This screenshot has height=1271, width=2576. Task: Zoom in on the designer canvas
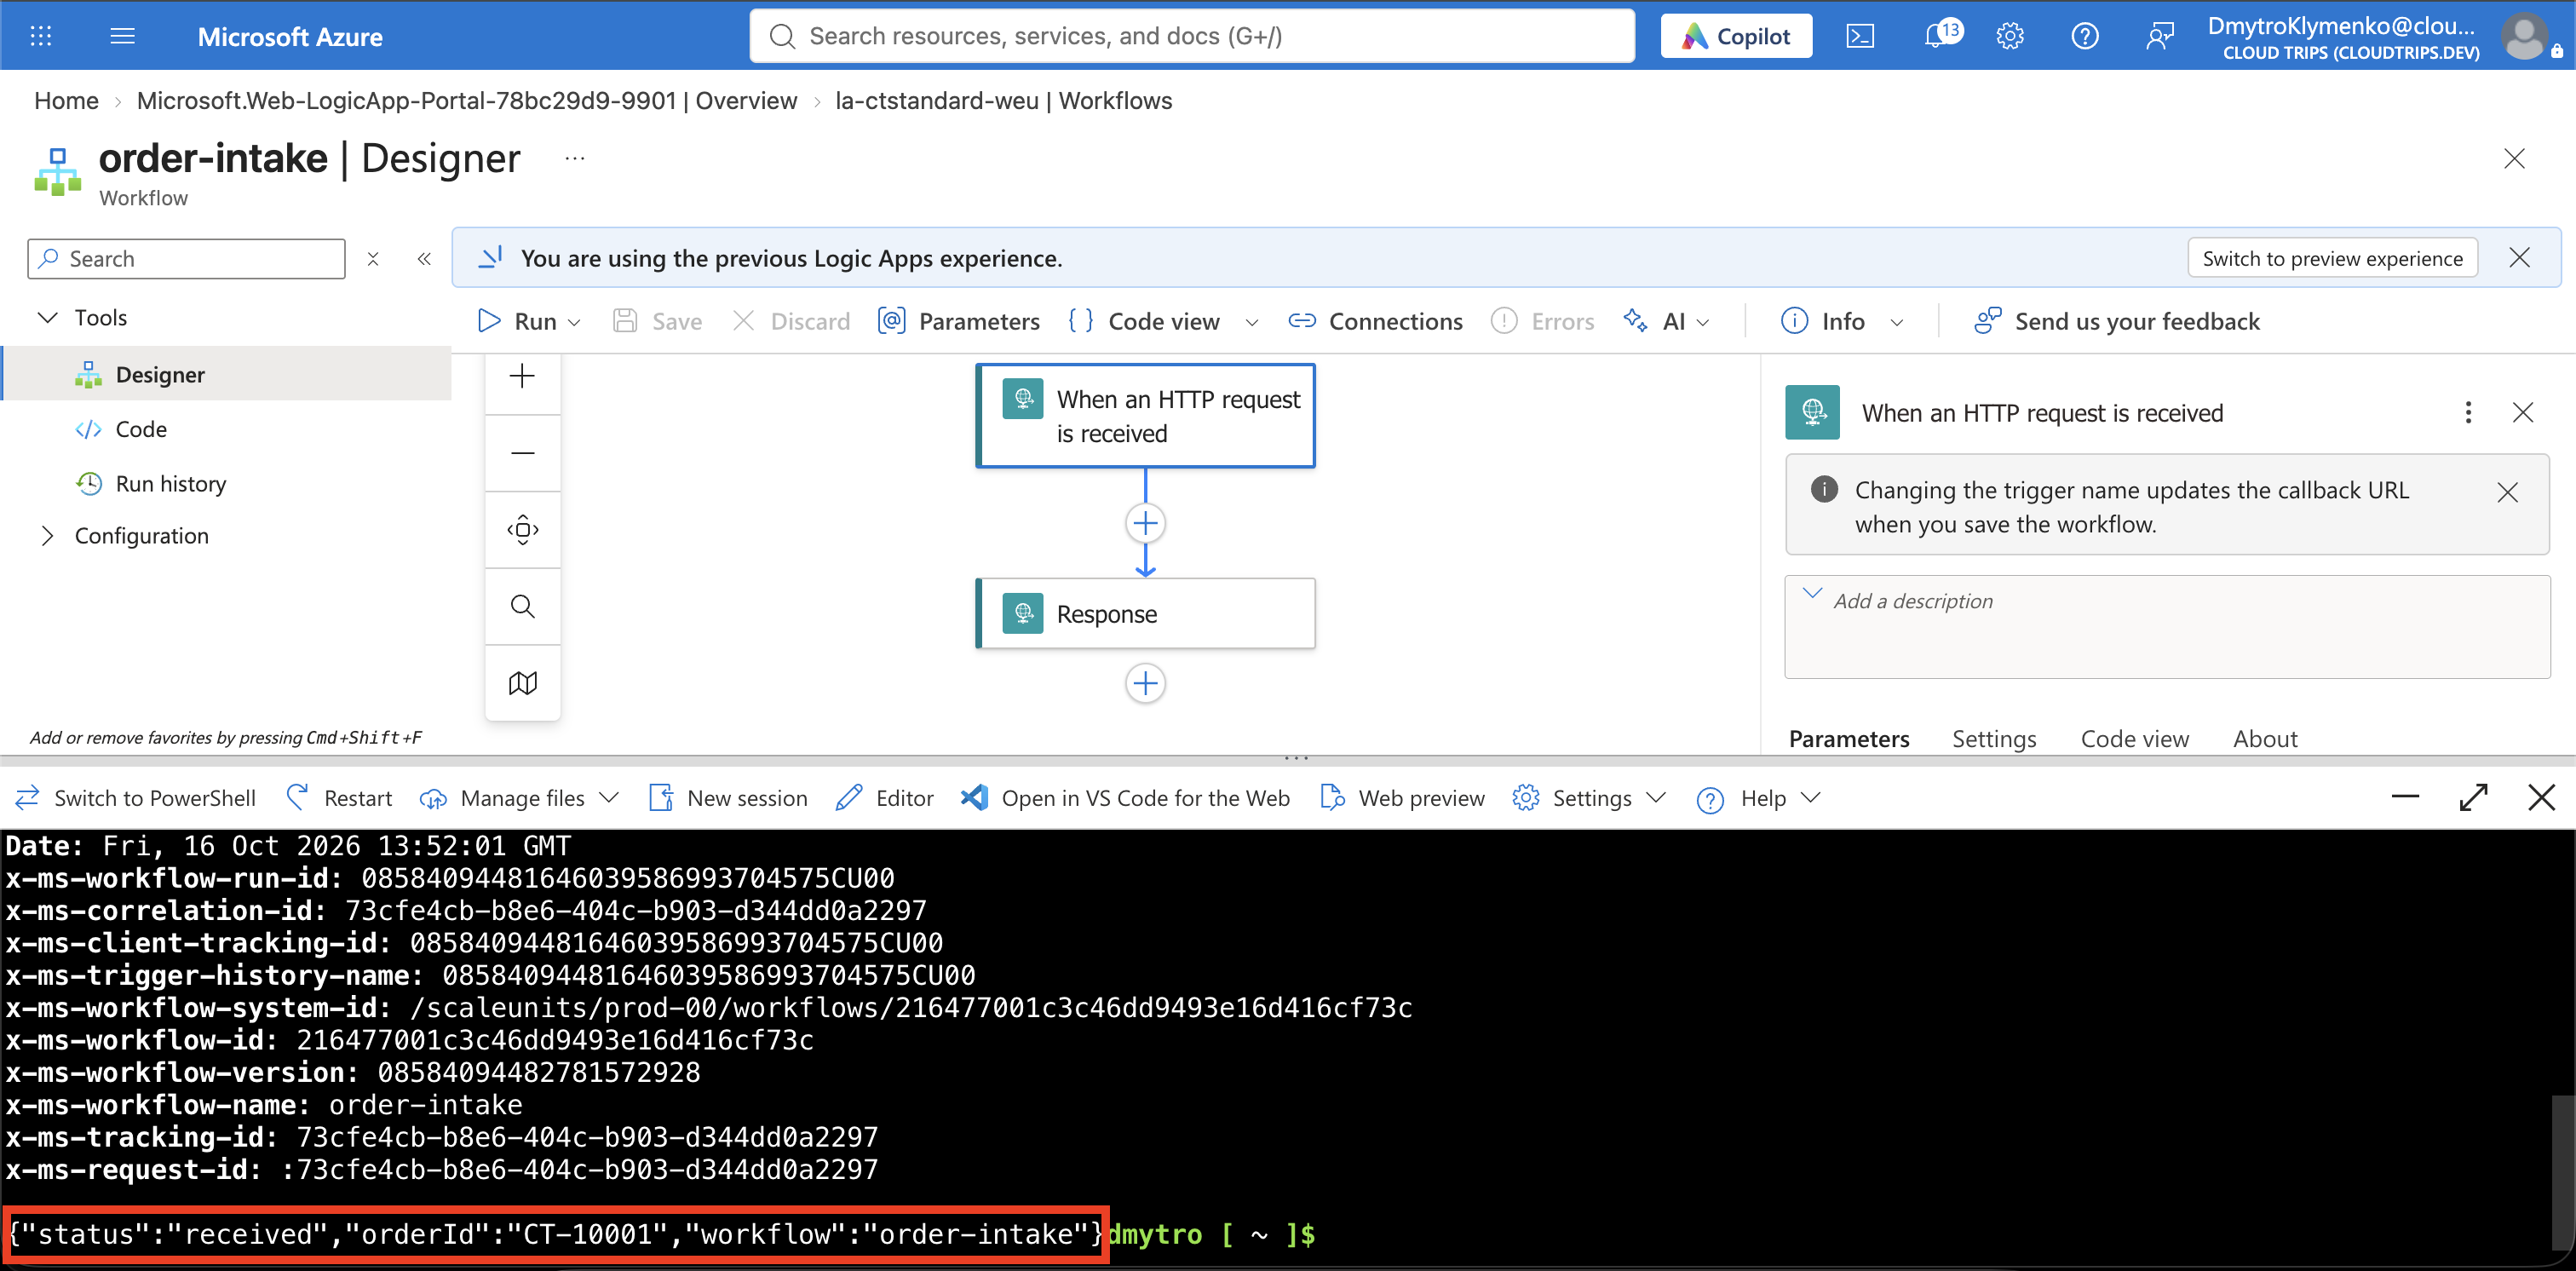point(522,377)
